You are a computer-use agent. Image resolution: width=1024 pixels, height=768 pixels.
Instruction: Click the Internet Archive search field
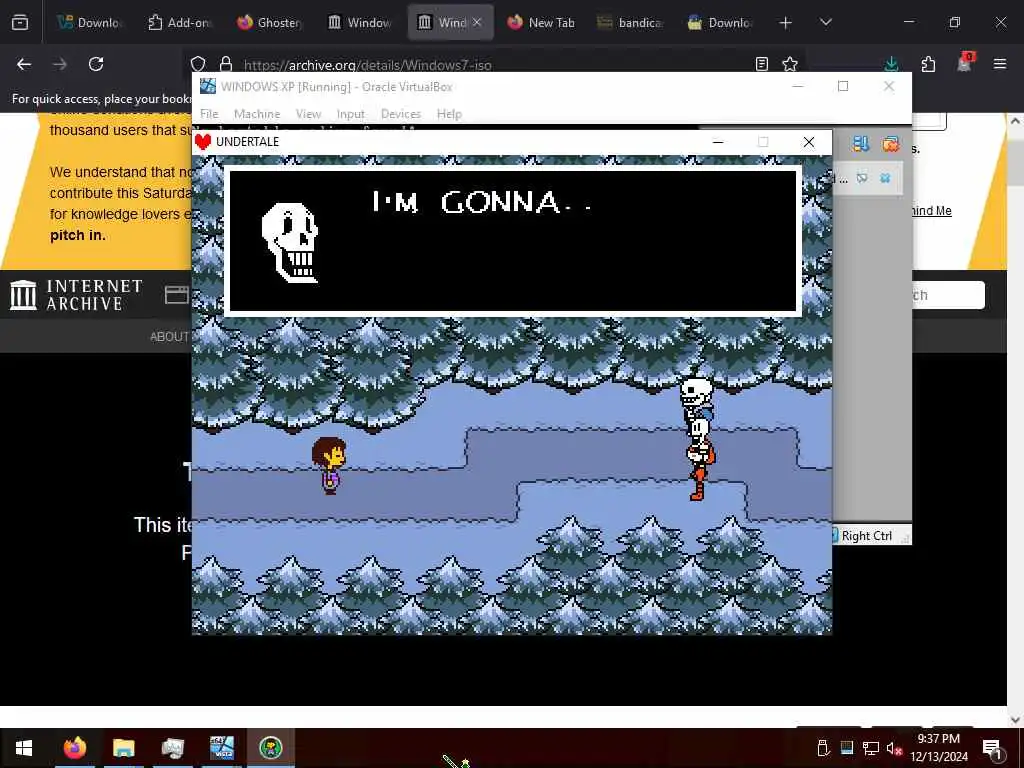[947, 295]
